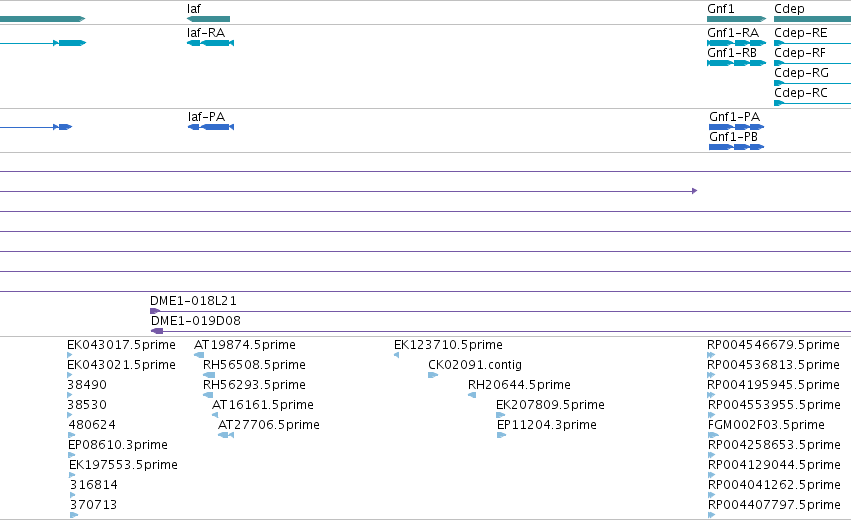This screenshot has height=520, width=851.
Task: Select the AT27706.5prime EST glyph
Action: pos(226,435)
